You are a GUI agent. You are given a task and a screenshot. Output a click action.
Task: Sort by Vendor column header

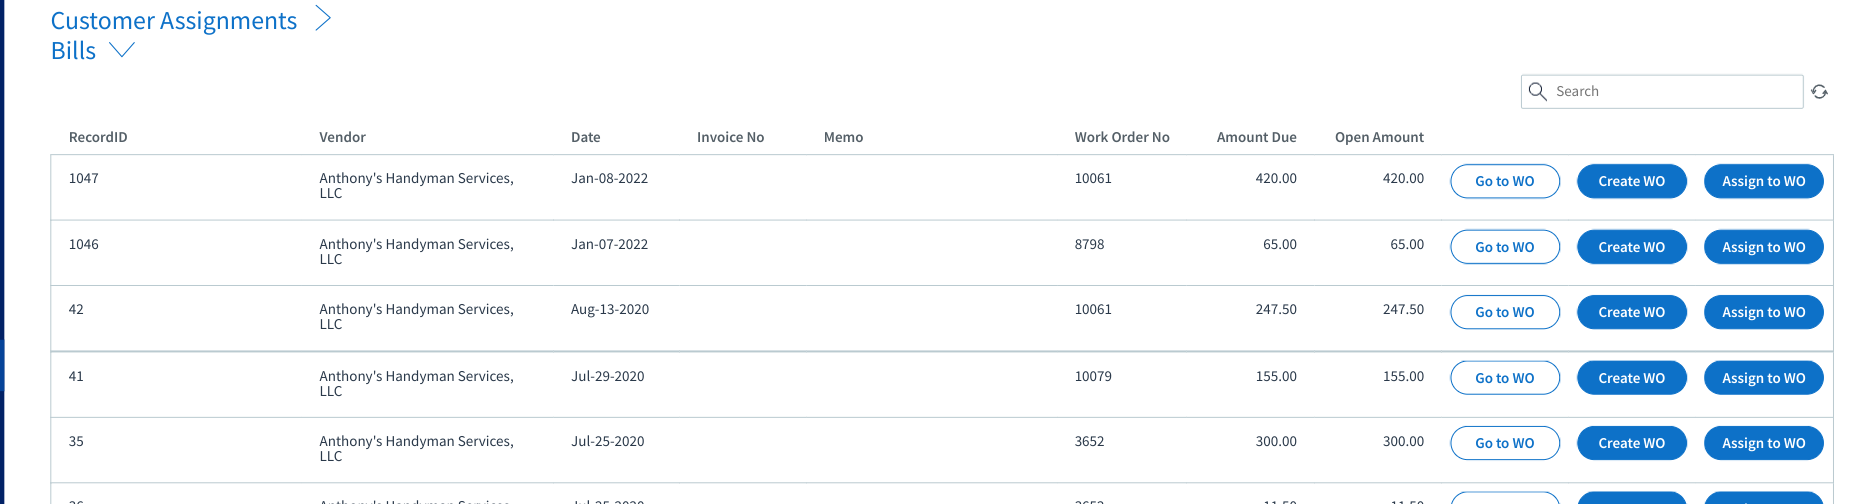(342, 137)
